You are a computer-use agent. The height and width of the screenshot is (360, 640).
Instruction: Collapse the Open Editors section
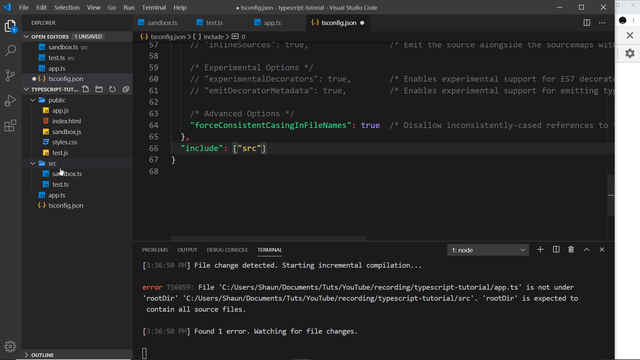[x=27, y=37]
